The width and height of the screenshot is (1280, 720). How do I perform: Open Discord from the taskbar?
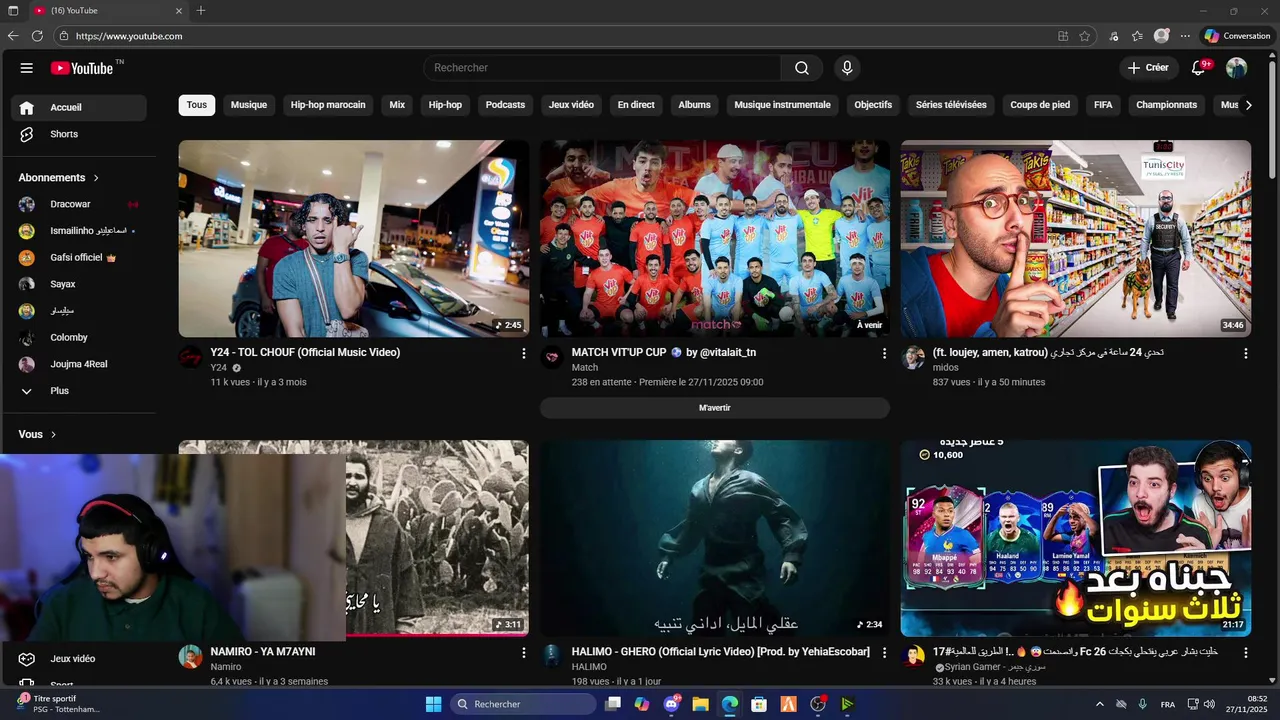[671, 704]
